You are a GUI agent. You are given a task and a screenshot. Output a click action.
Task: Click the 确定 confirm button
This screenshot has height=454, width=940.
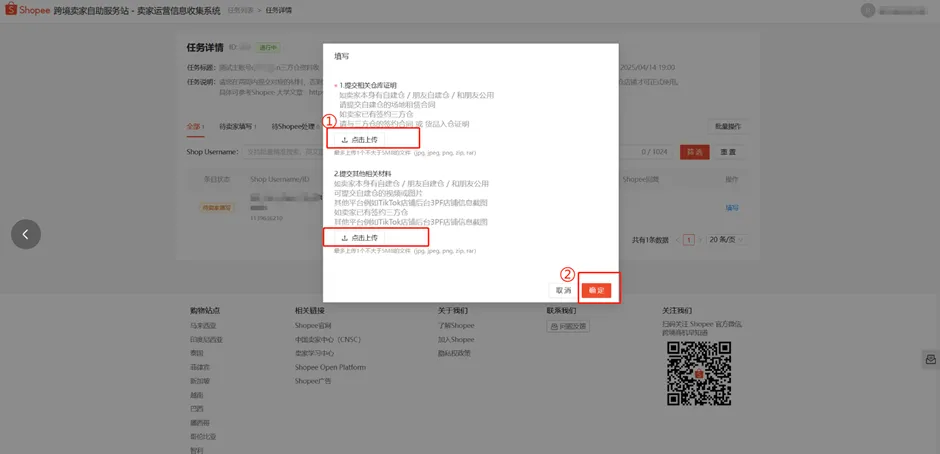click(x=596, y=290)
